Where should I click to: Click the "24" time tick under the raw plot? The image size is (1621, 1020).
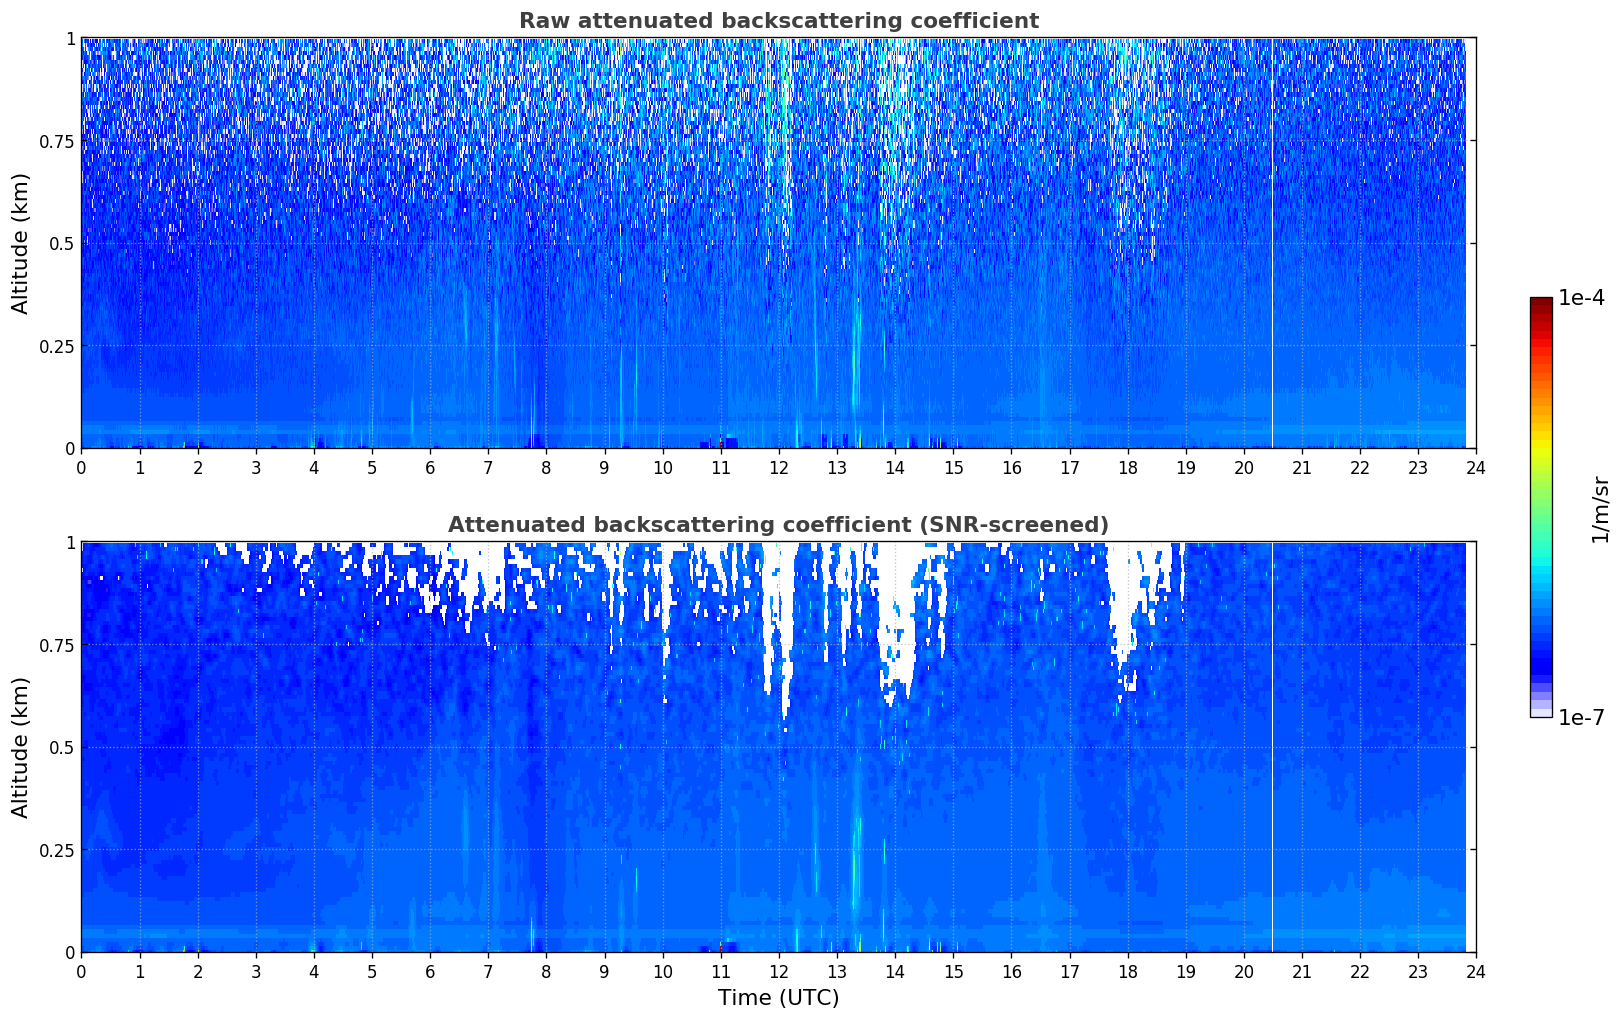coord(1476,467)
